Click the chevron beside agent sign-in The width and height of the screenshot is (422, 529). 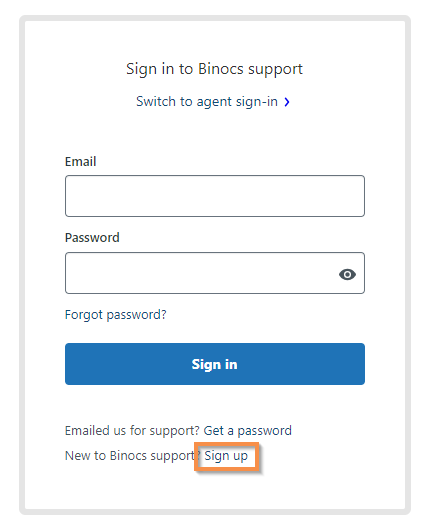[x=287, y=102]
